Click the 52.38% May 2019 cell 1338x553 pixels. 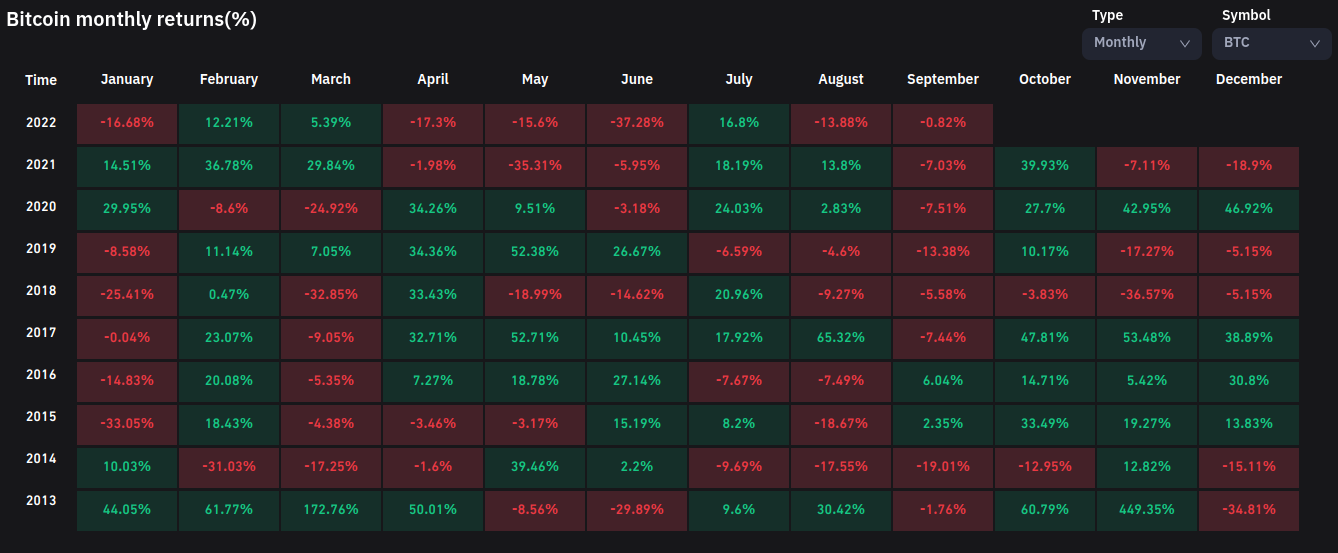pos(535,252)
